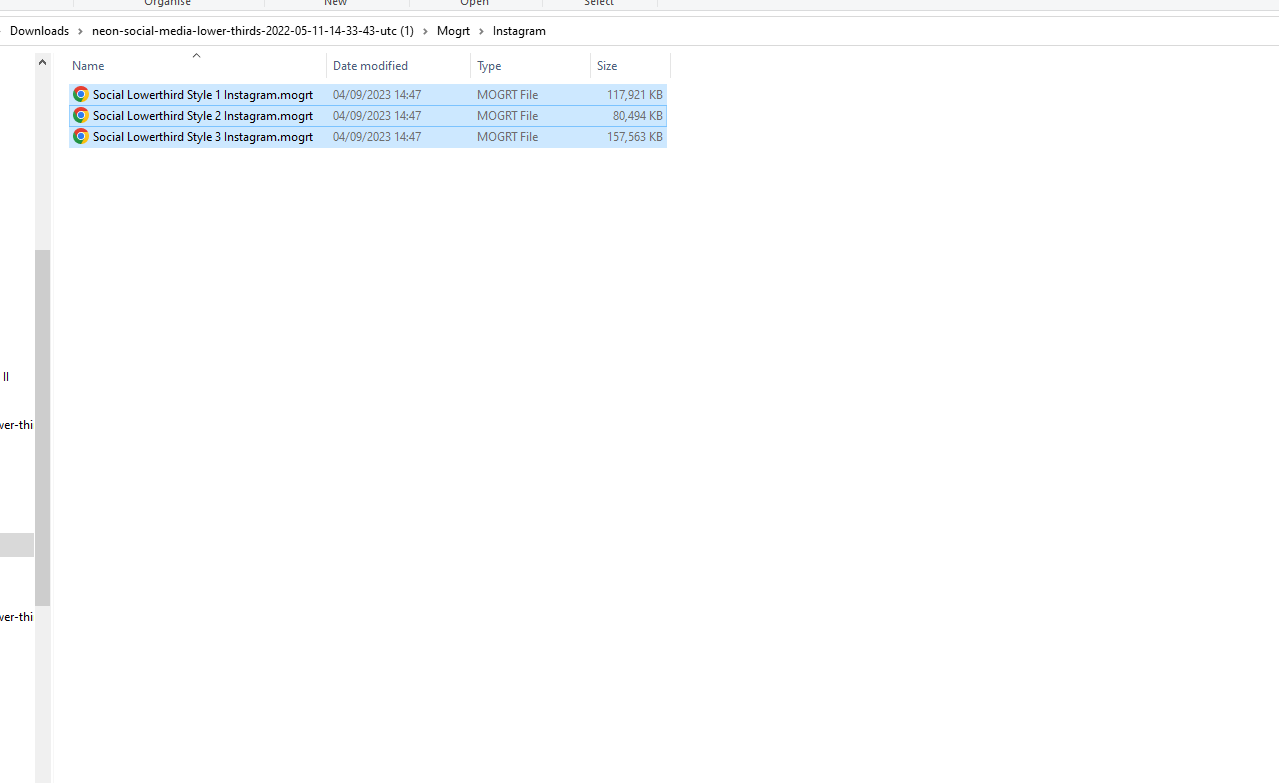
Task: Go to Downloads in breadcrumb path
Action: (40, 31)
